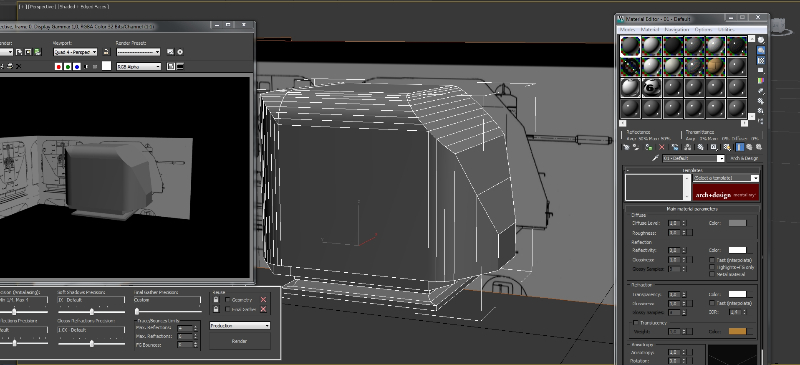Image resolution: width=800 pixels, height=365 pixels.
Task: Click the Translucency orange color swatch
Action: click(737, 331)
